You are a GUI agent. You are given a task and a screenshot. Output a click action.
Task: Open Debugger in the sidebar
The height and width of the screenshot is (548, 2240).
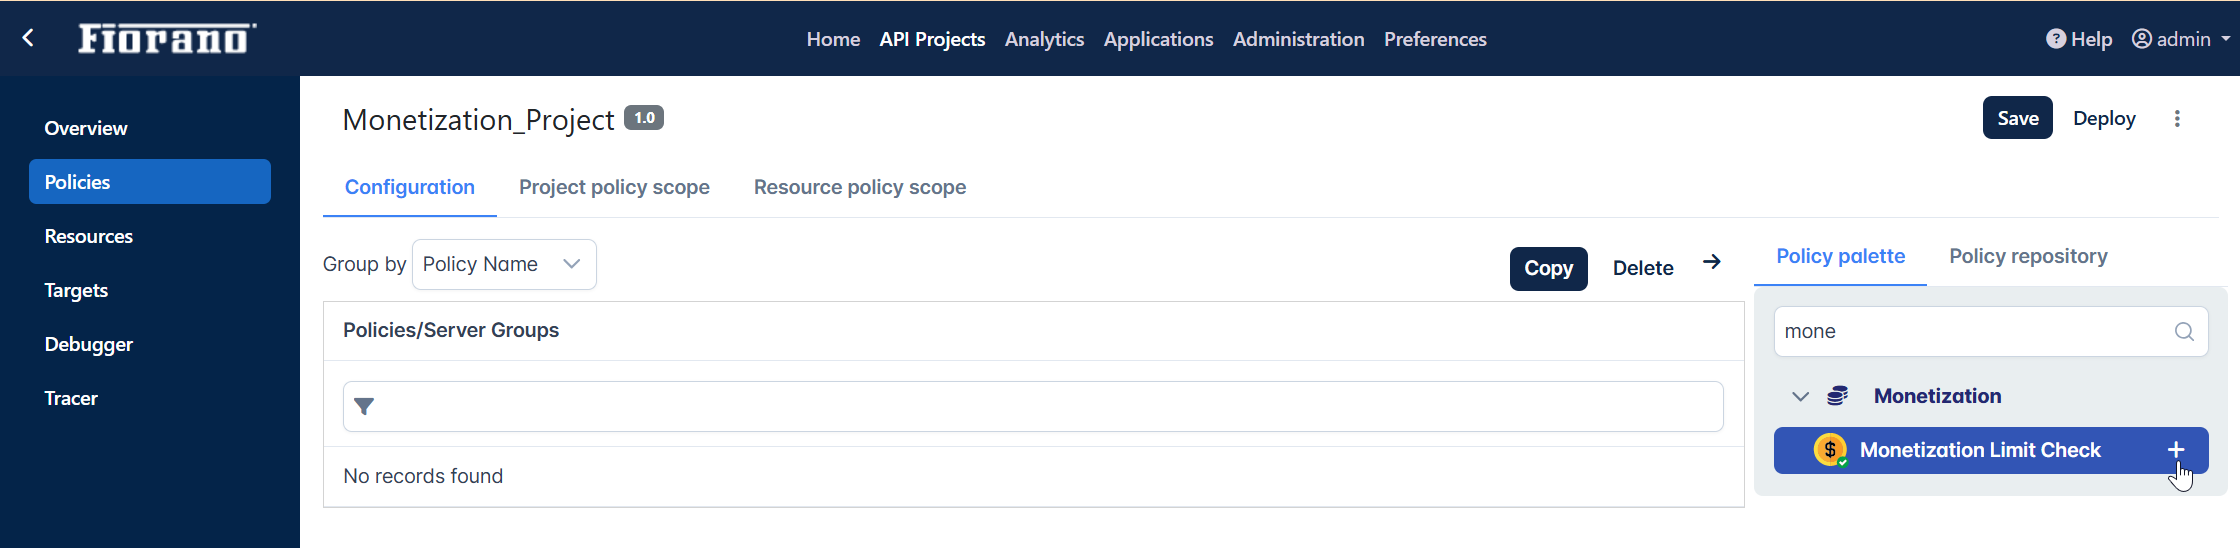(x=89, y=344)
